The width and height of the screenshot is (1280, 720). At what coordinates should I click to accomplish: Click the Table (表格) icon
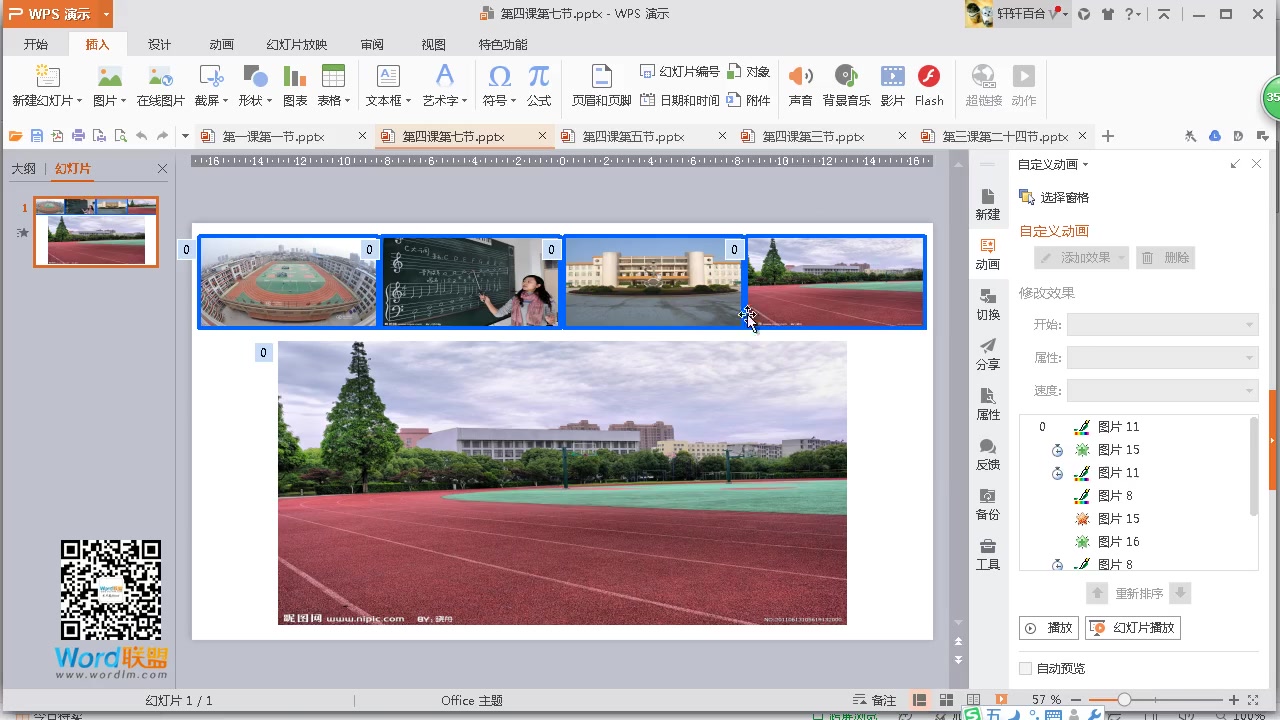pyautogui.click(x=333, y=77)
